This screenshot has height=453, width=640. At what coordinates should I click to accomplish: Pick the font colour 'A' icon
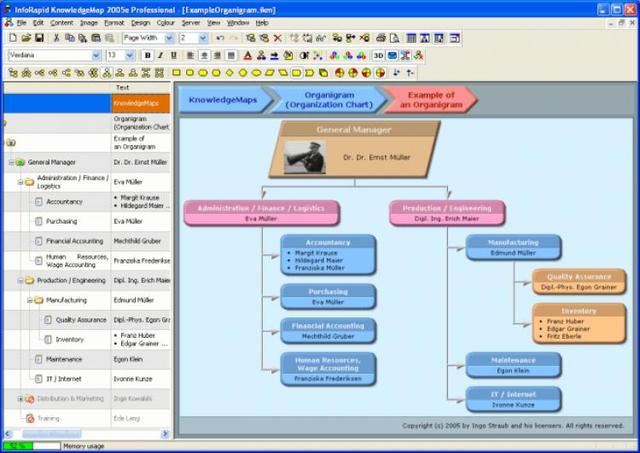click(247, 56)
